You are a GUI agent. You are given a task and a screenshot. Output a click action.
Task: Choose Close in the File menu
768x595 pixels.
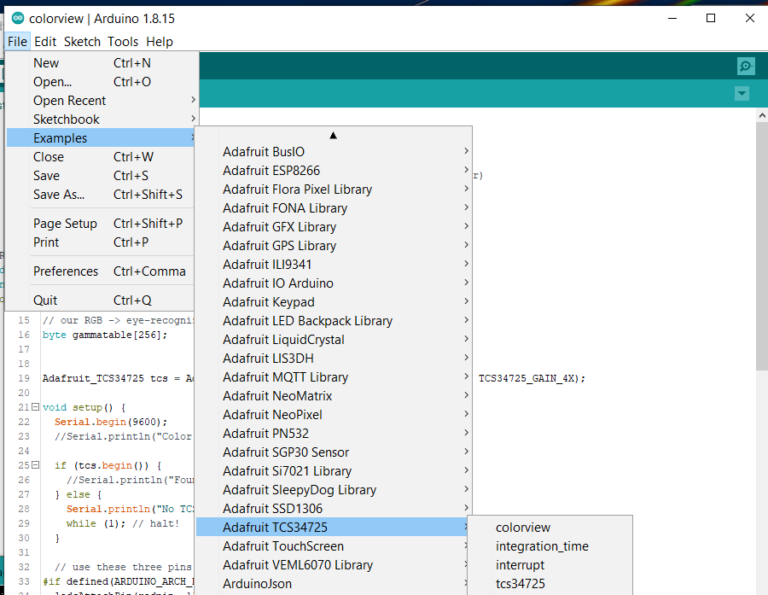point(102,157)
